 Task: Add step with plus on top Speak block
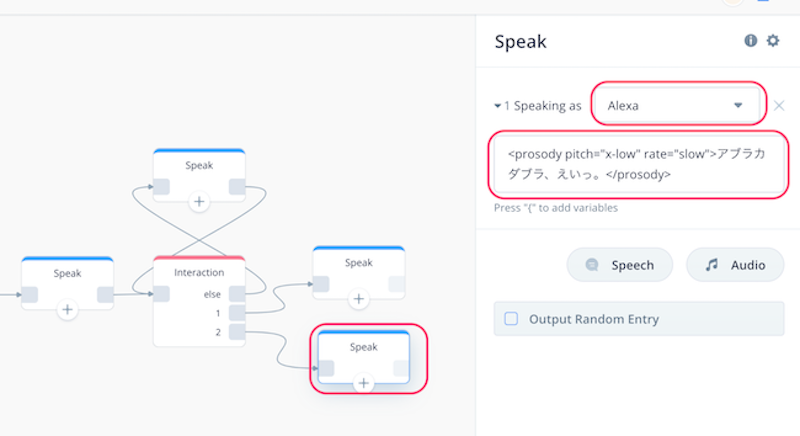click(199, 201)
